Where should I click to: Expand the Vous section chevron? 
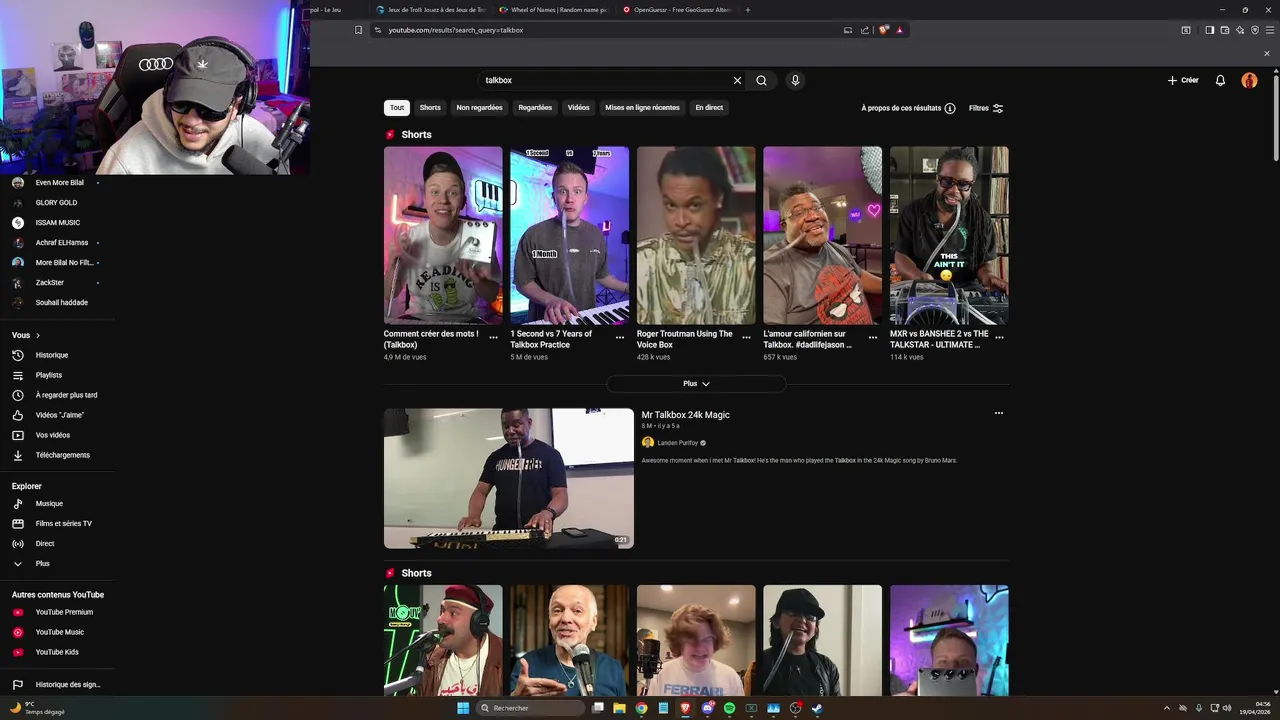(38, 335)
